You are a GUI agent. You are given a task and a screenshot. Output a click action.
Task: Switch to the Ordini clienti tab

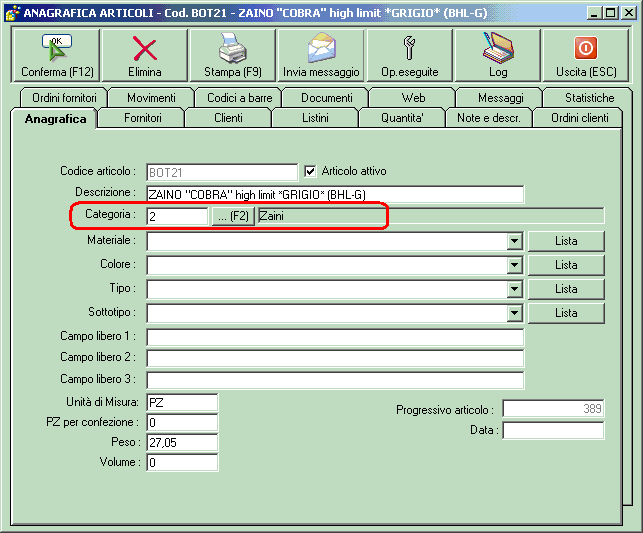(x=579, y=118)
